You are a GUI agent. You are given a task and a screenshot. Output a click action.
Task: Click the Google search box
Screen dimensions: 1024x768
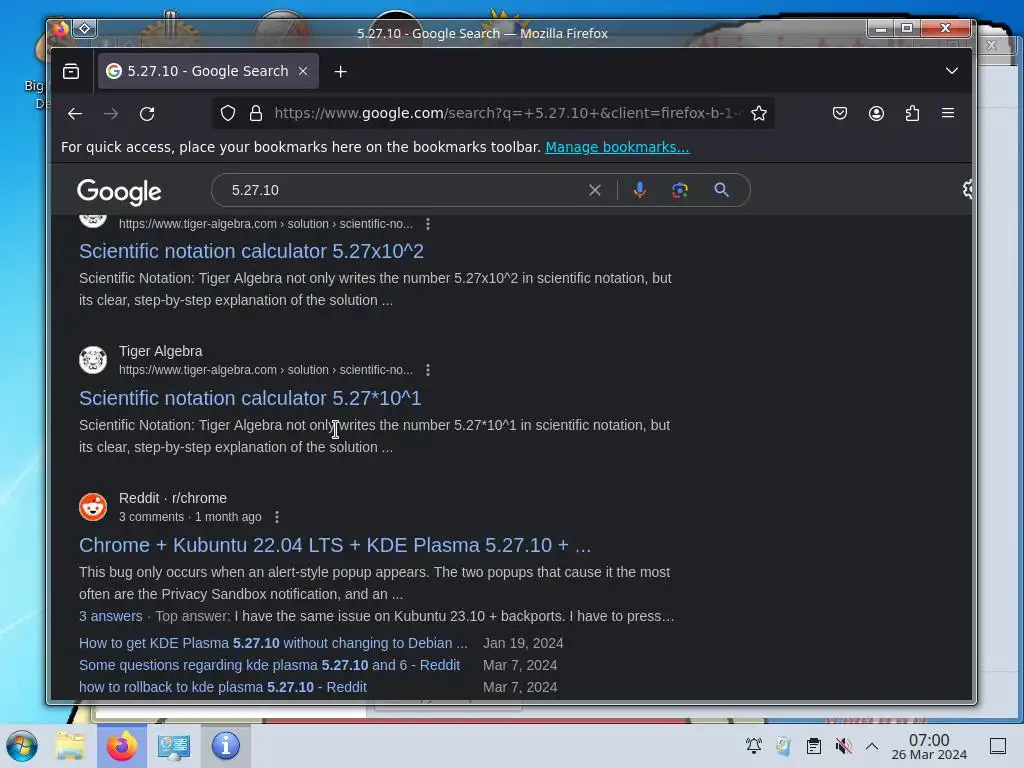pos(405,190)
